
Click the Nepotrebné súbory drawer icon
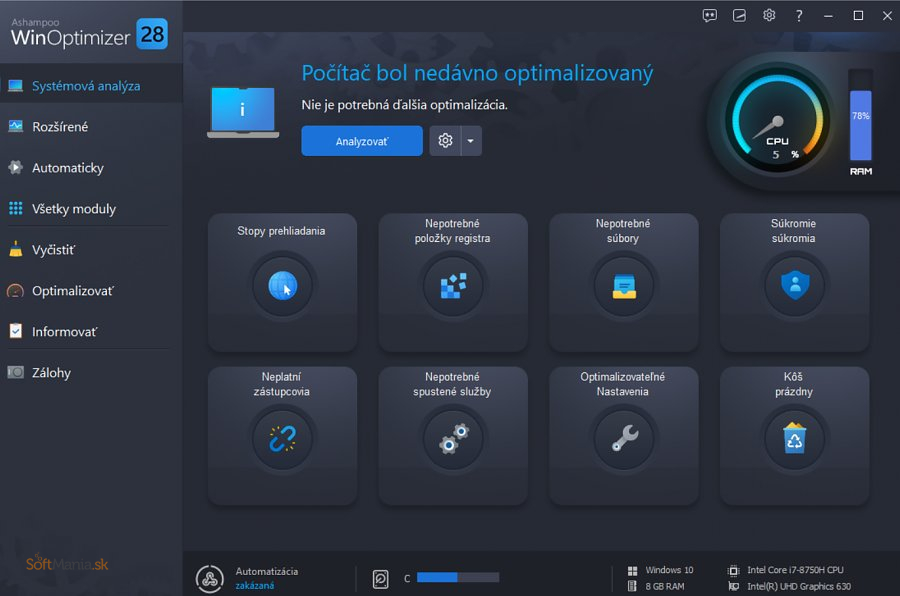(624, 286)
